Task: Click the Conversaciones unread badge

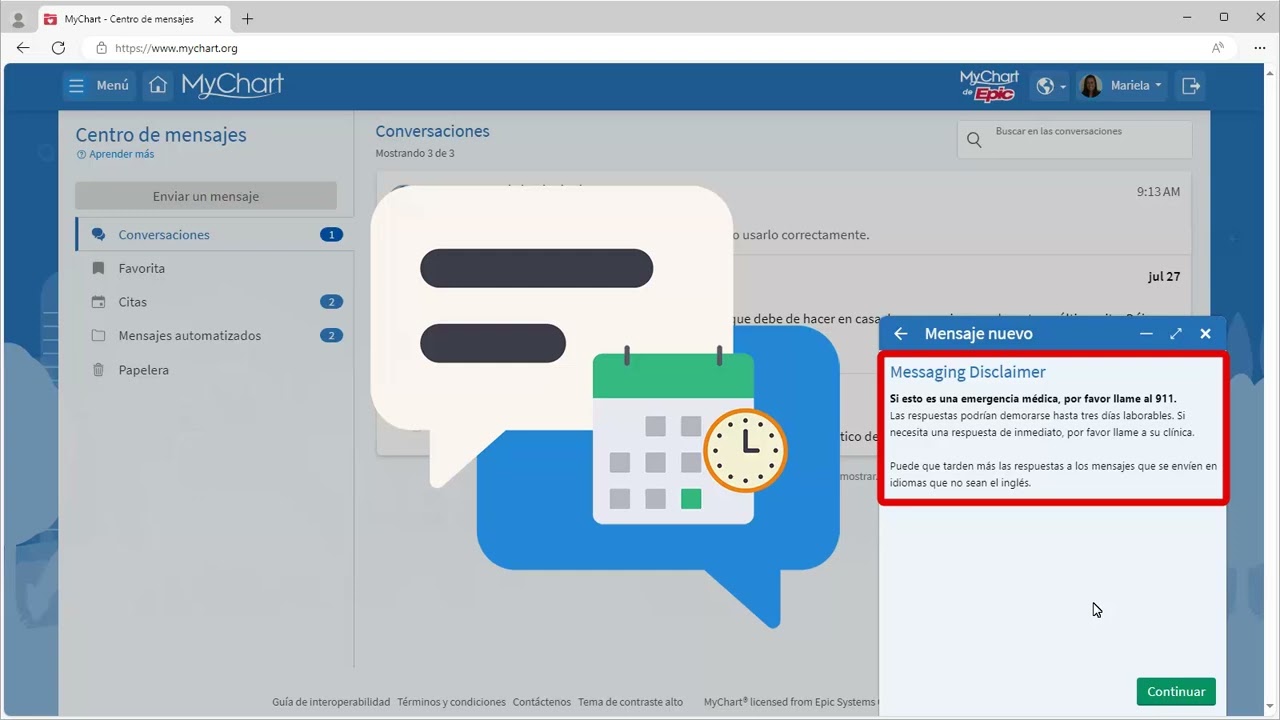Action: (x=331, y=235)
